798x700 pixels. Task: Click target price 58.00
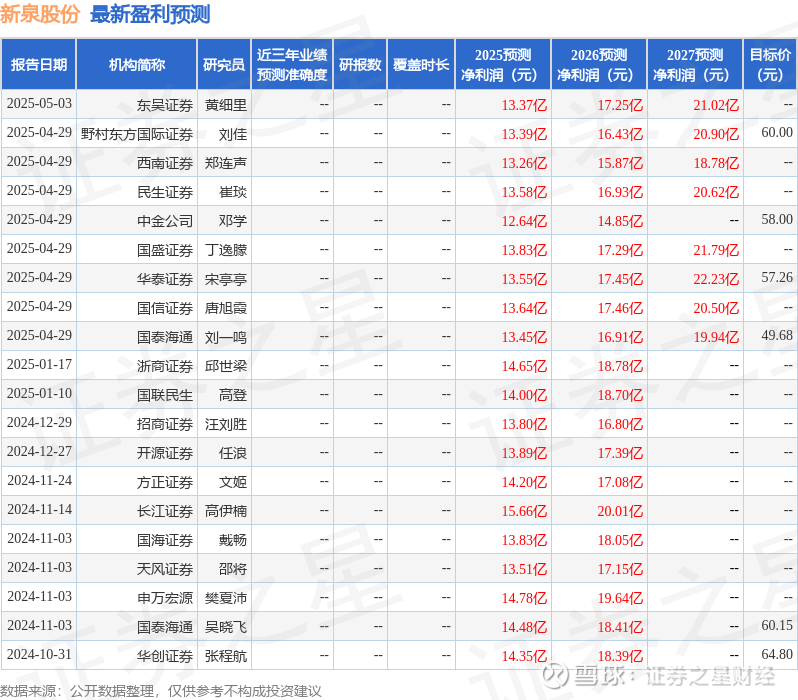tap(777, 219)
